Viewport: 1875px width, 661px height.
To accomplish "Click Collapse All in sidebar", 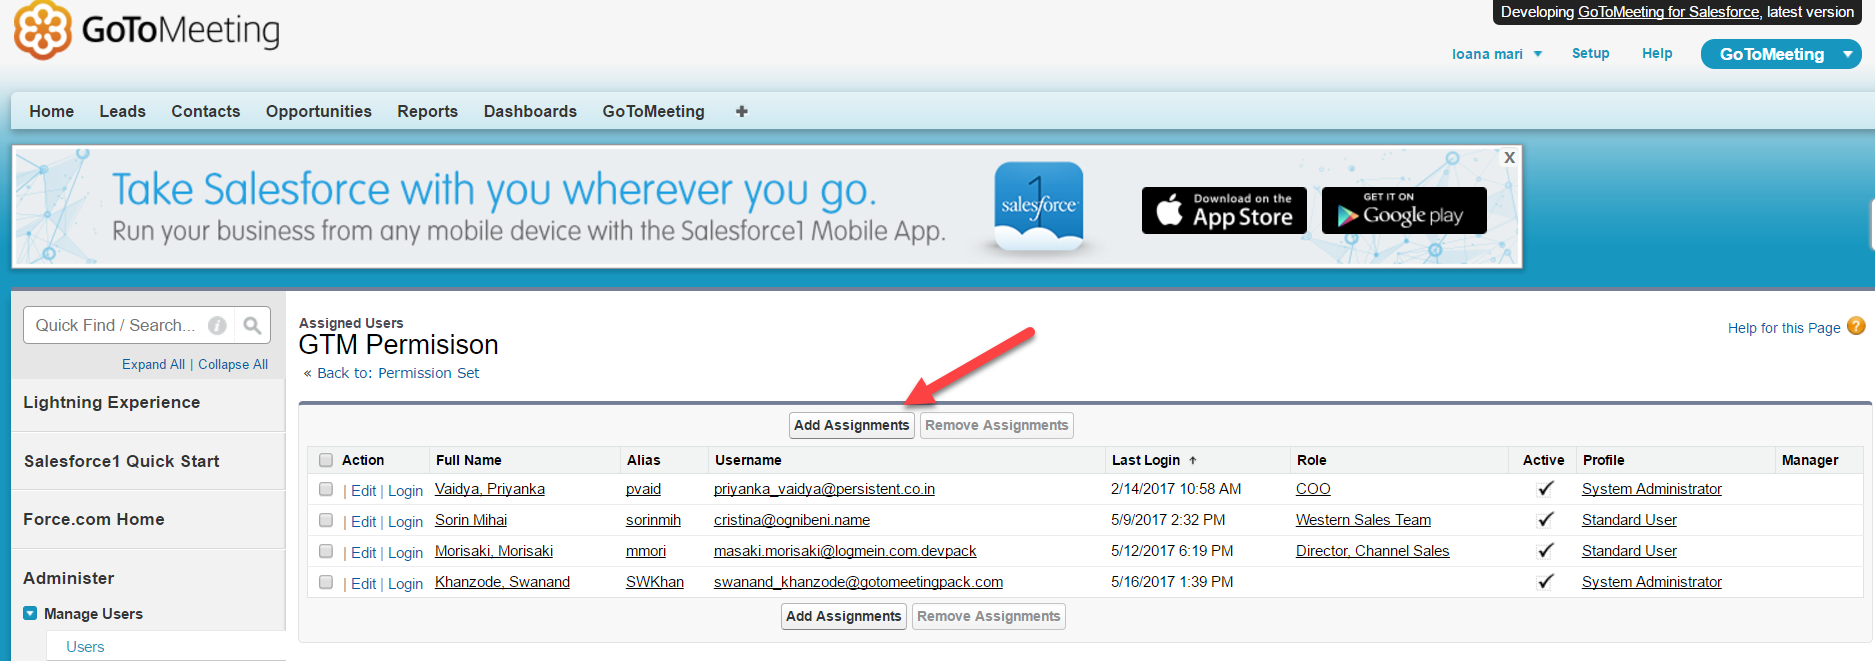I will click(x=233, y=364).
